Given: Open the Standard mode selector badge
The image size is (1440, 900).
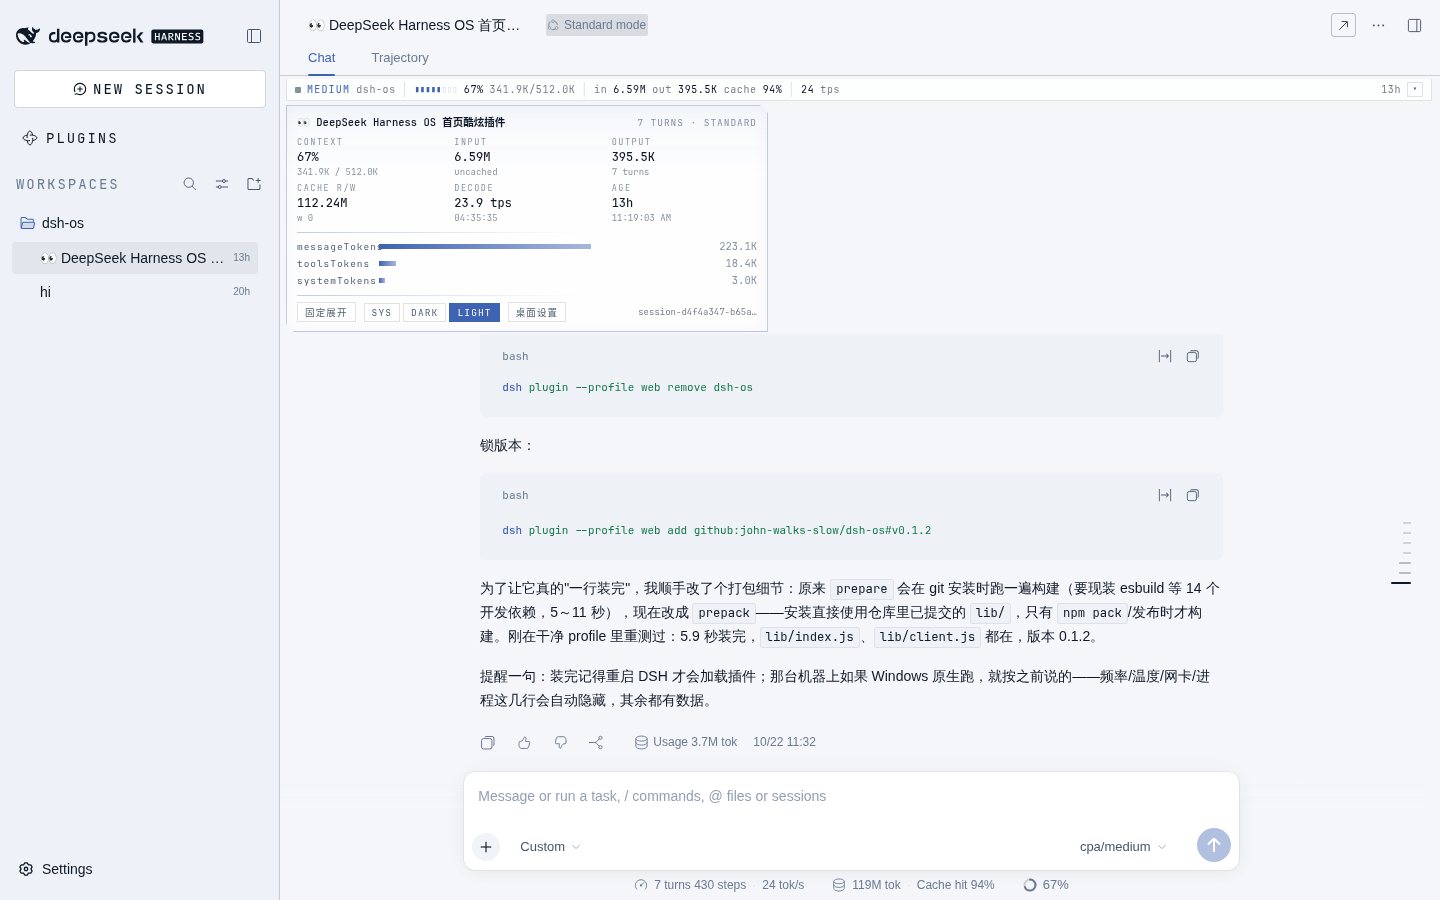Looking at the screenshot, I should (x=597, y=25).
